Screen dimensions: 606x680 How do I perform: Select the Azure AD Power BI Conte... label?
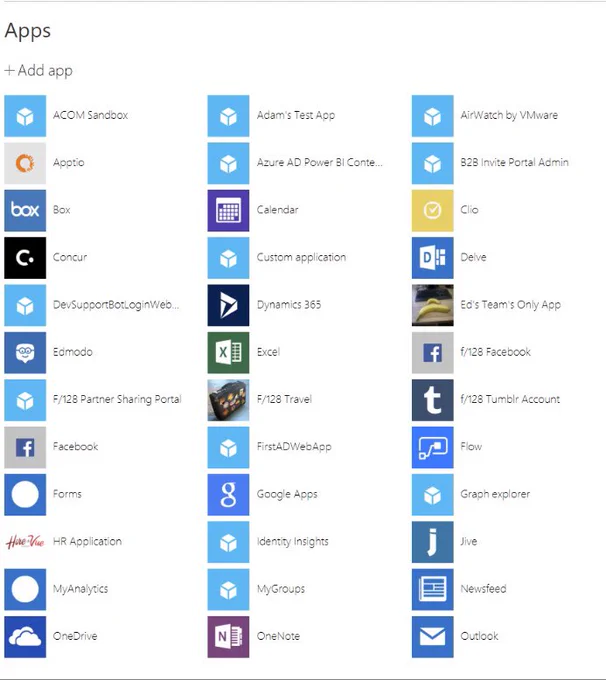pos(320,163)
